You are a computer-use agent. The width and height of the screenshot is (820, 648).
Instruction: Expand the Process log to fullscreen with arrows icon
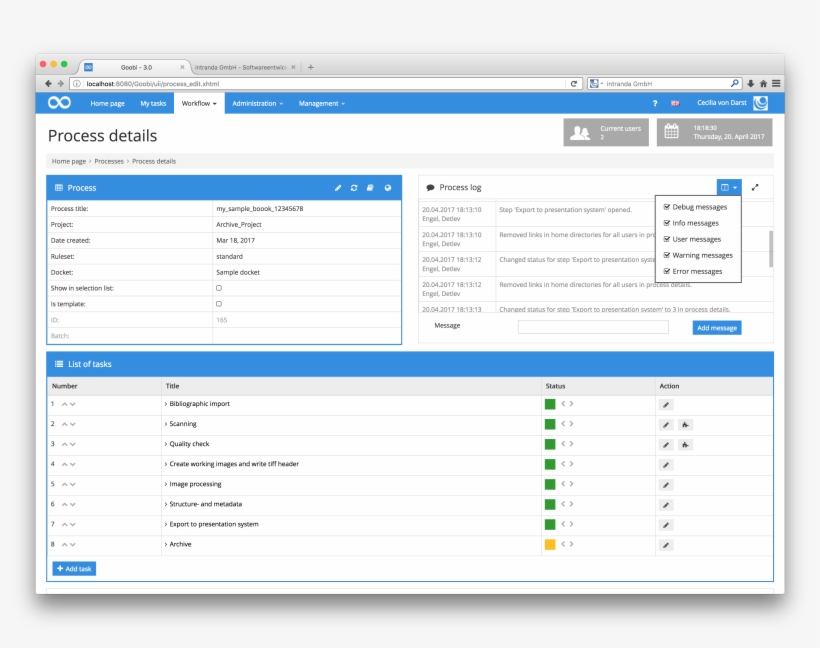[x=756, y=187]
